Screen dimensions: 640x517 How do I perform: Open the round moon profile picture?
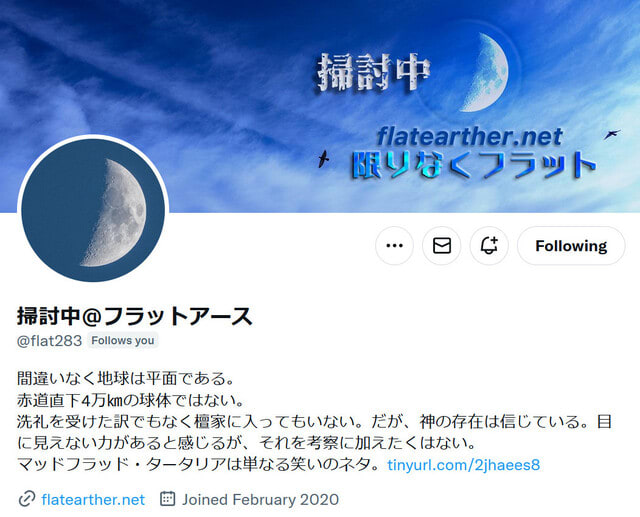[x=93, y=210]
